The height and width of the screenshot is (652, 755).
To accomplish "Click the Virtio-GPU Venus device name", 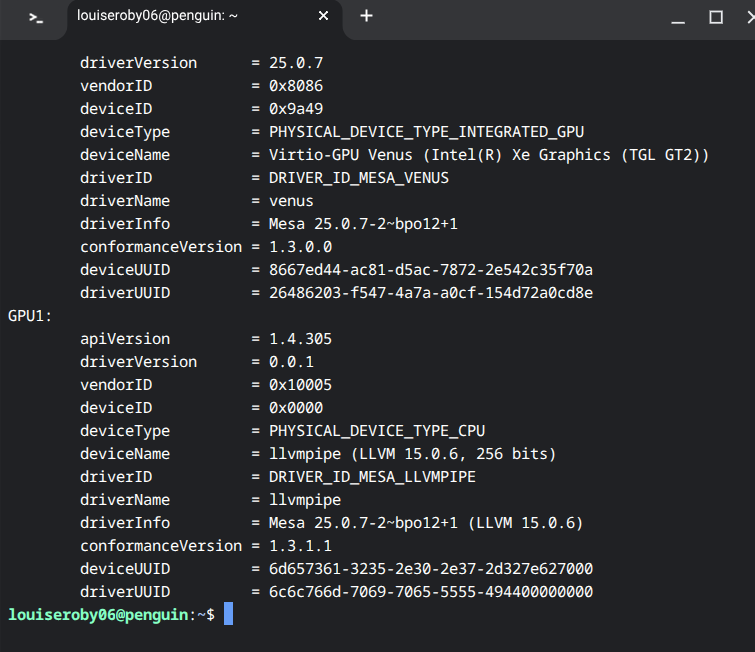I will coord(488,155).
